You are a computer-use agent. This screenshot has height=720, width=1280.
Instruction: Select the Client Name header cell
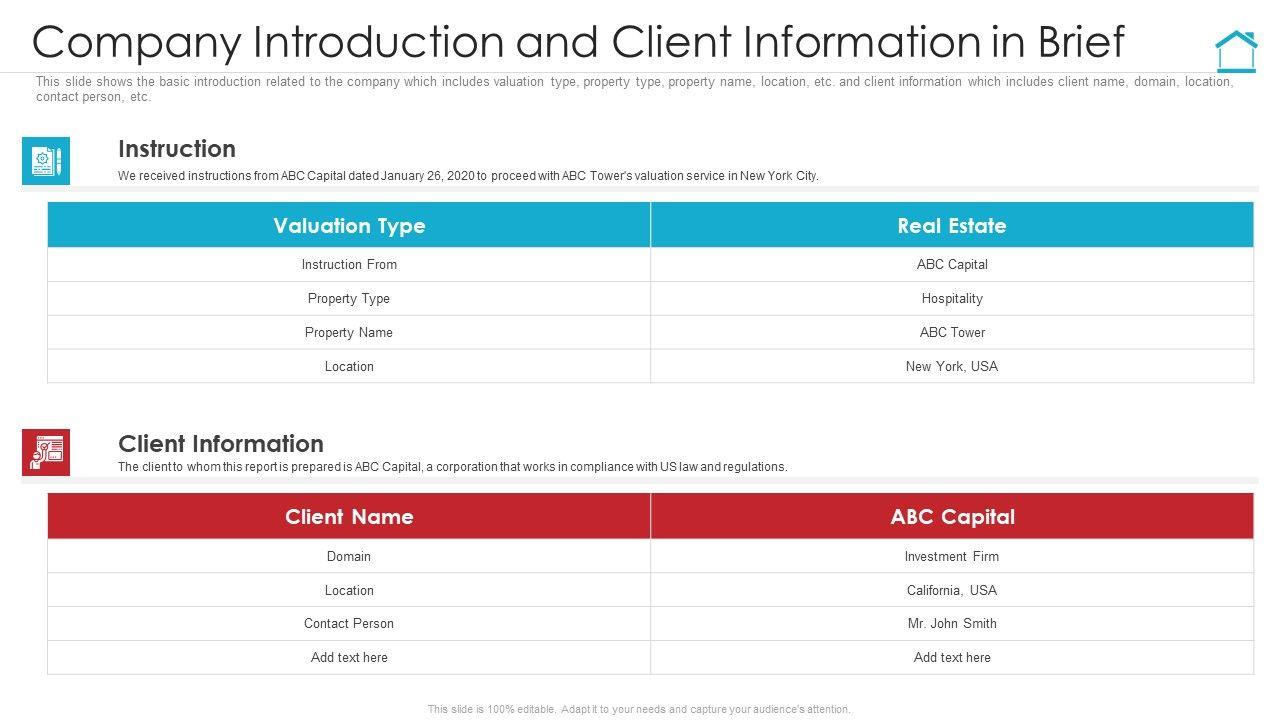tap(349, 517)
